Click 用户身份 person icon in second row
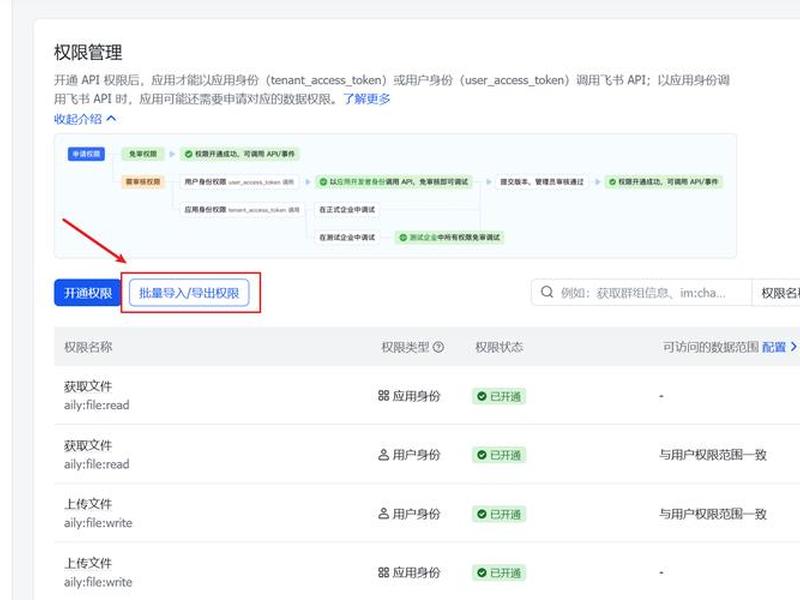Image resolution: width=800 pixels, height=600 pixels. [384, 455]
